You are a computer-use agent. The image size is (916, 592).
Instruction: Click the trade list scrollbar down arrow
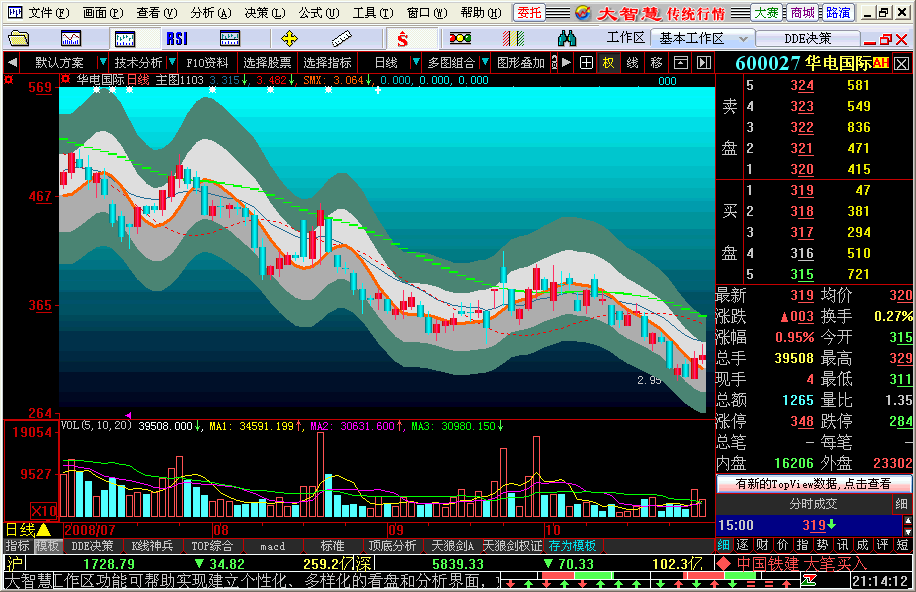pyautogui.click(x=907, y=531)
